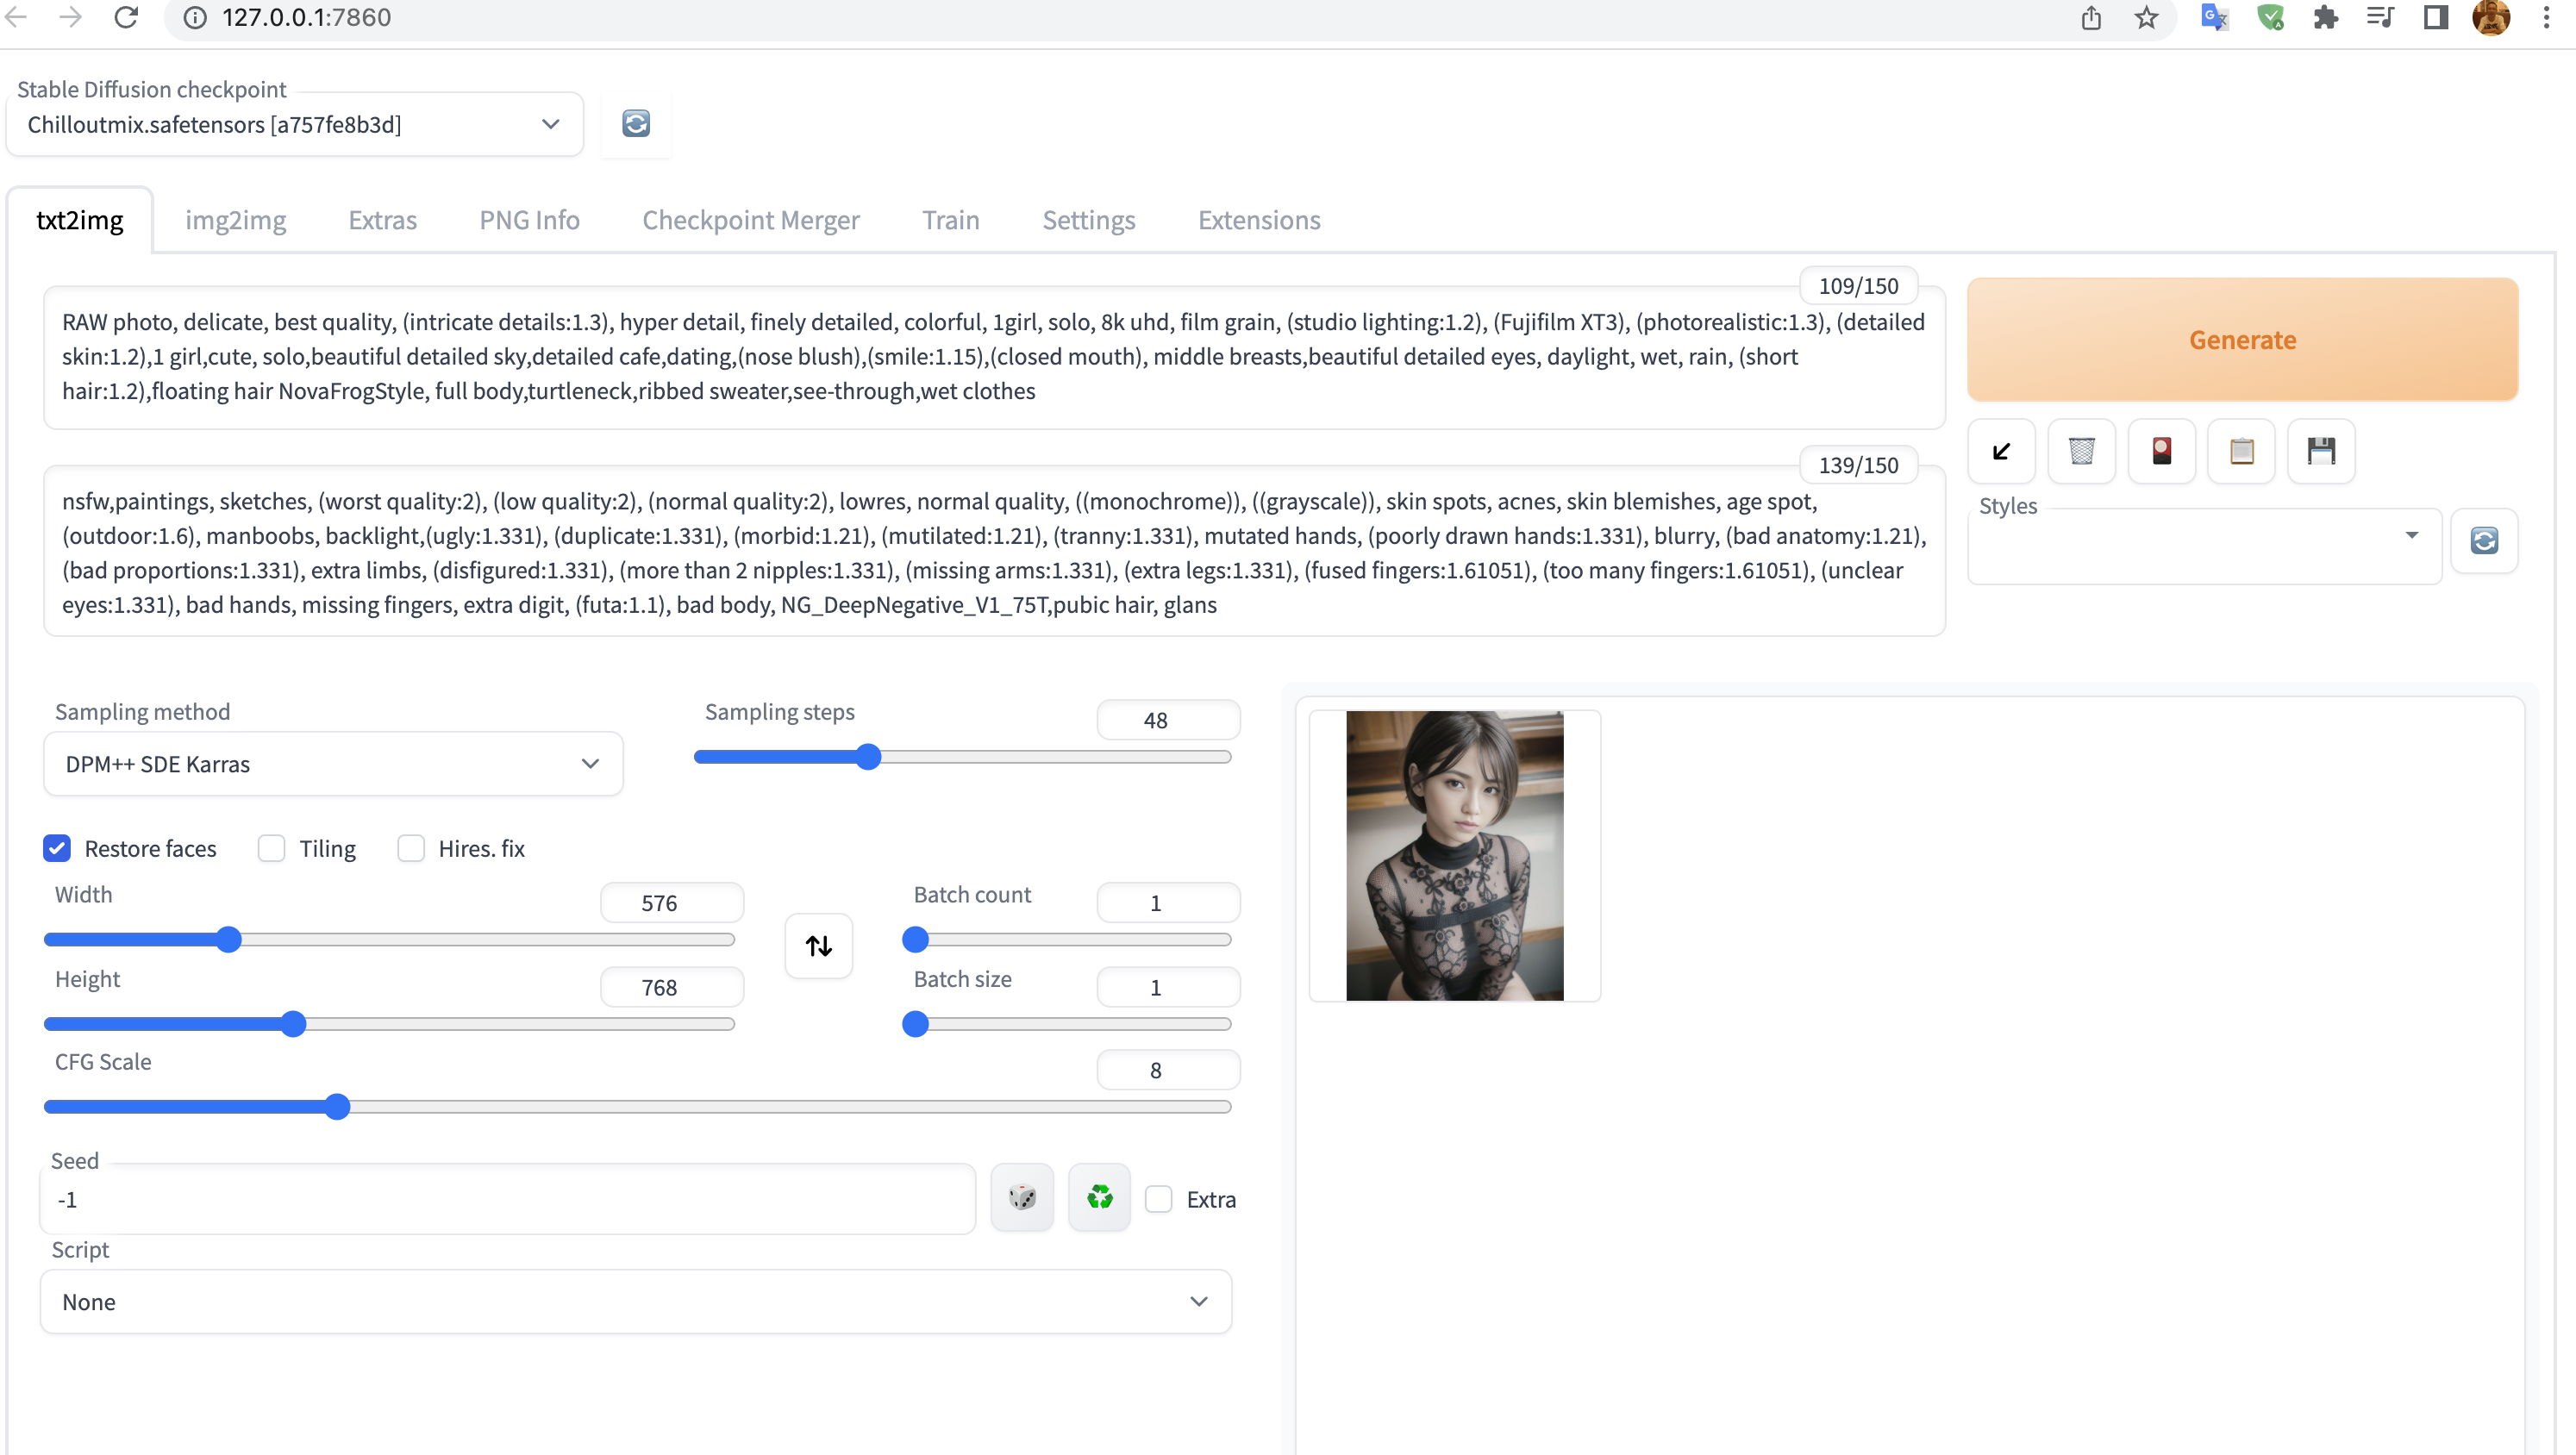Open the Google Translate extension icon
Screen dimensions: 2576x1455
(2215, 17)
